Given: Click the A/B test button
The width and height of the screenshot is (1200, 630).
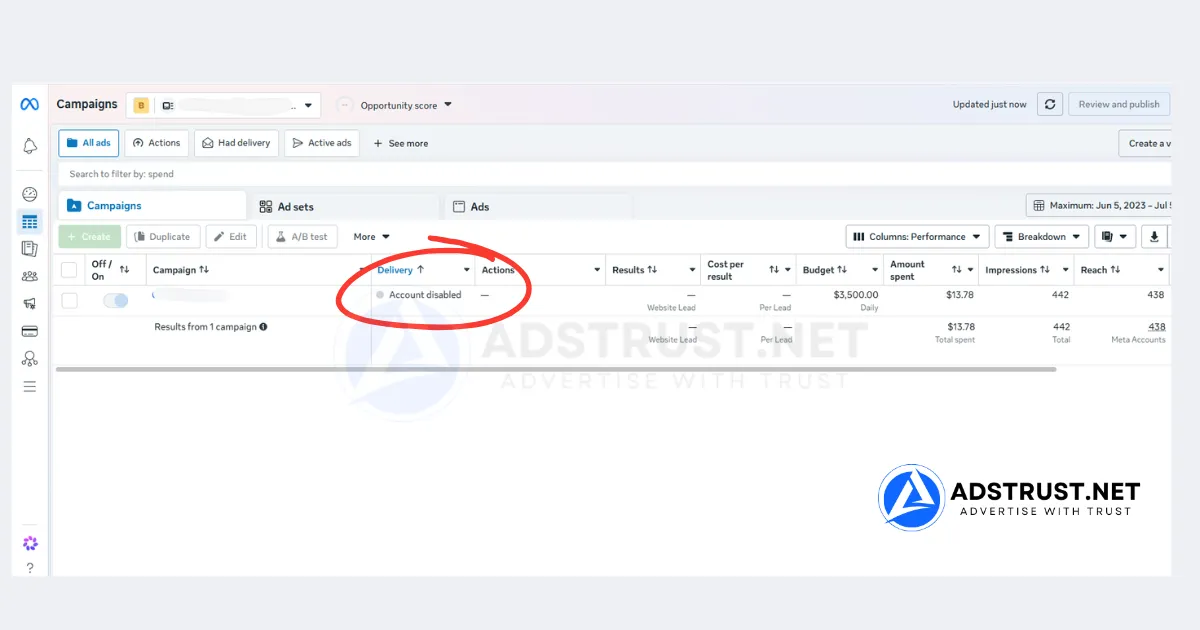Looking at the screenshot, I should (302, 237).
